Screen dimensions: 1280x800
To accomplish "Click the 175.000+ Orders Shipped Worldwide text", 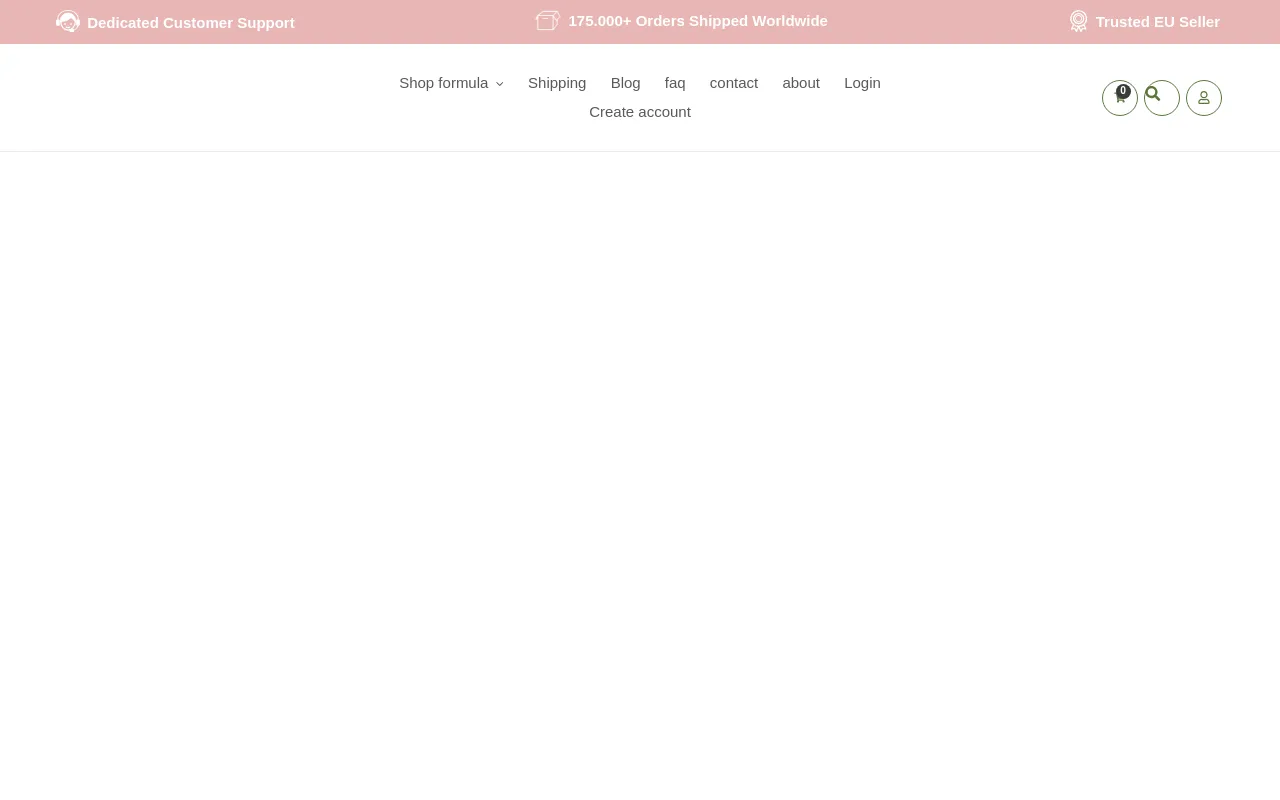I will coord(698,21).
